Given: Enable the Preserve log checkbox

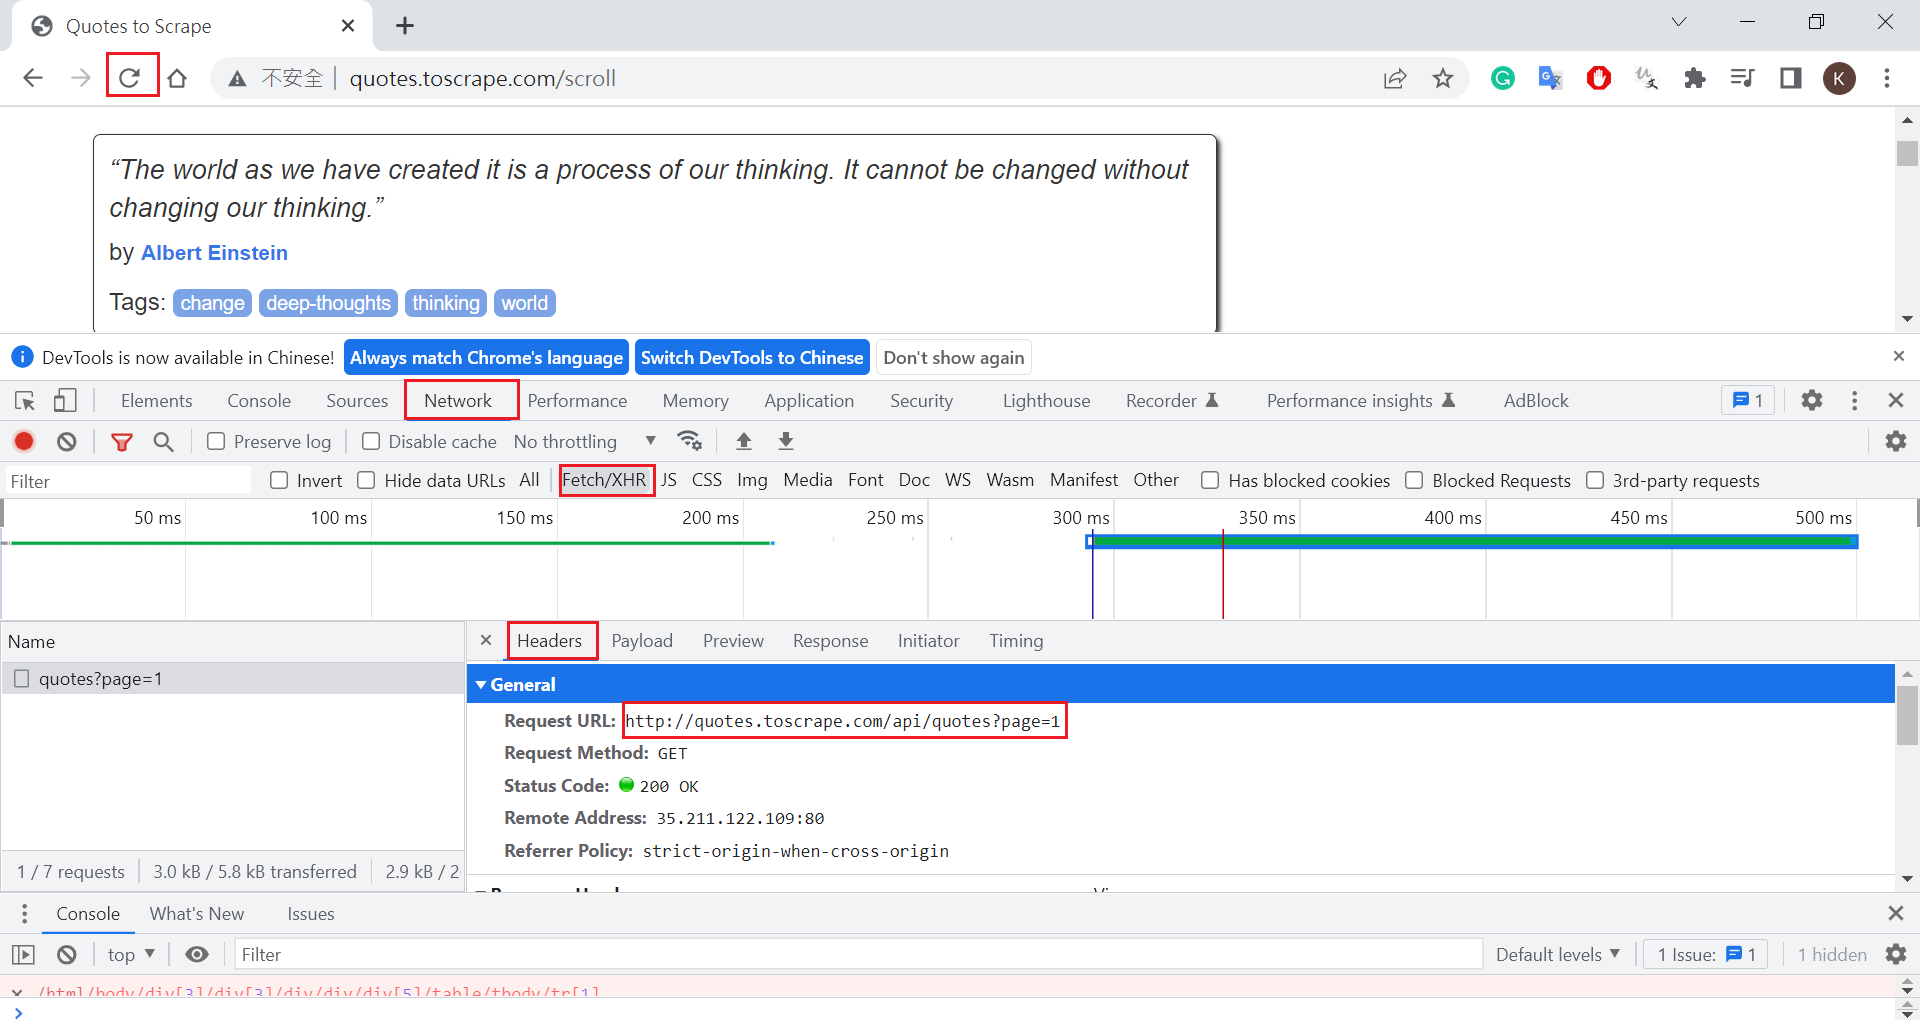Looking at the screenshot, I should (216, 441).
